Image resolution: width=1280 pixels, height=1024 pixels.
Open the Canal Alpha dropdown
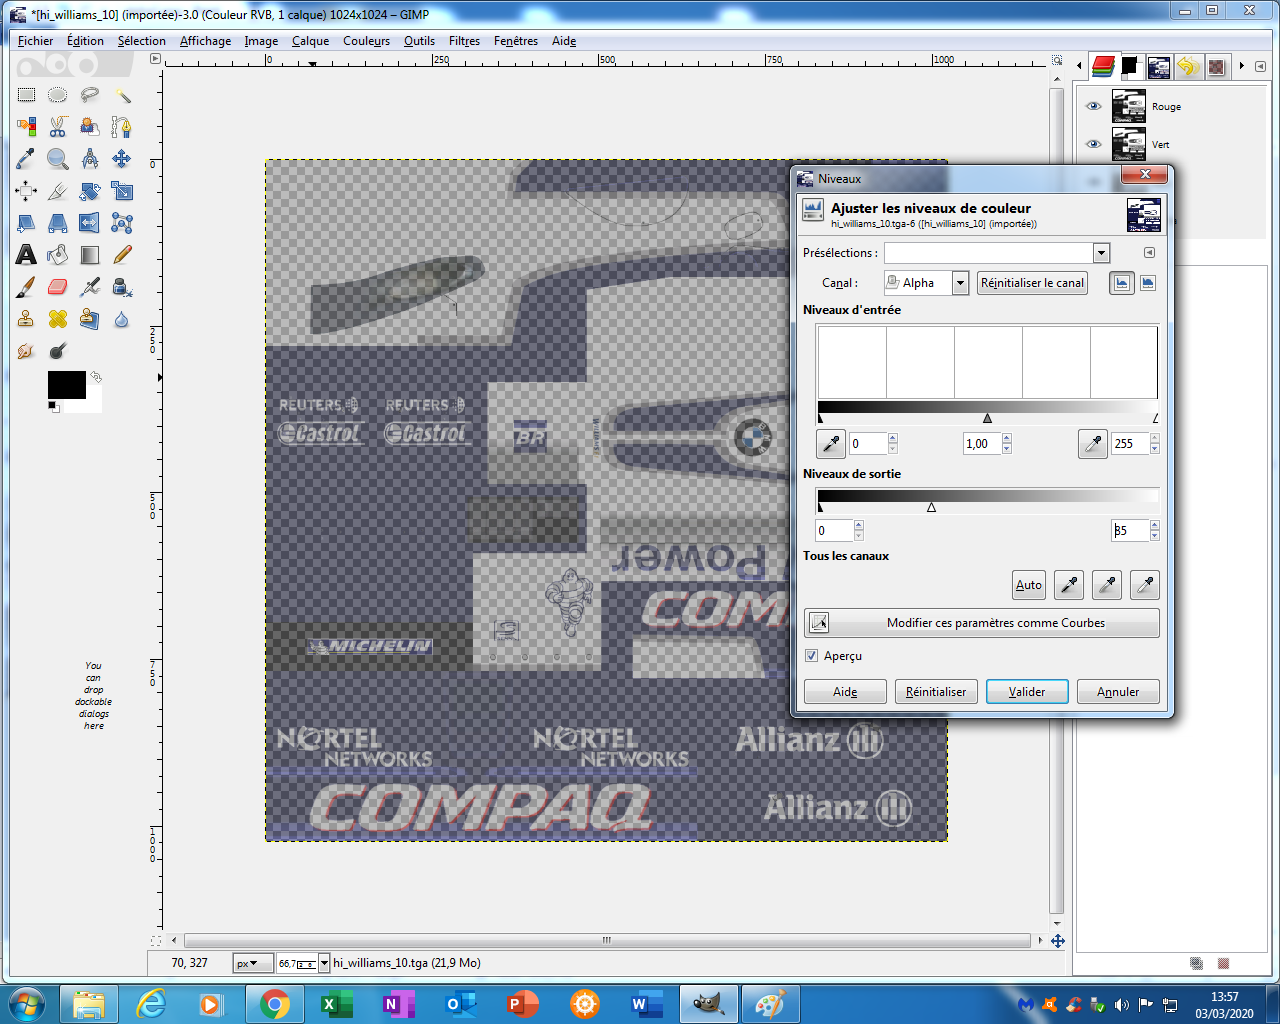pos(960,283)
